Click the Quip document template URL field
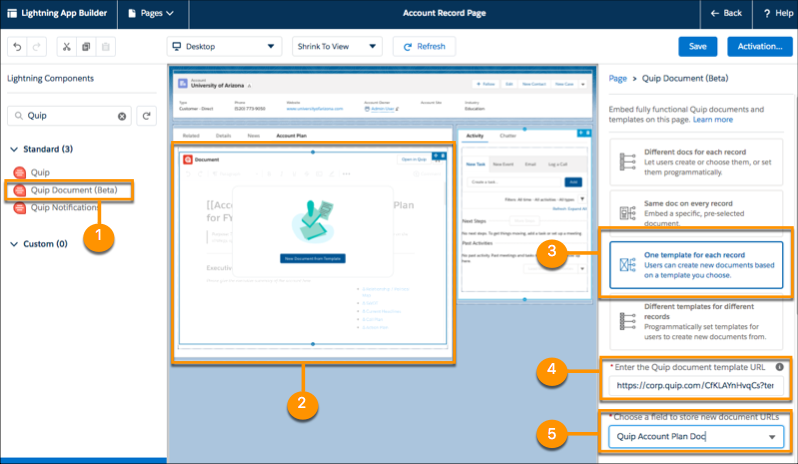 [695, 386]
